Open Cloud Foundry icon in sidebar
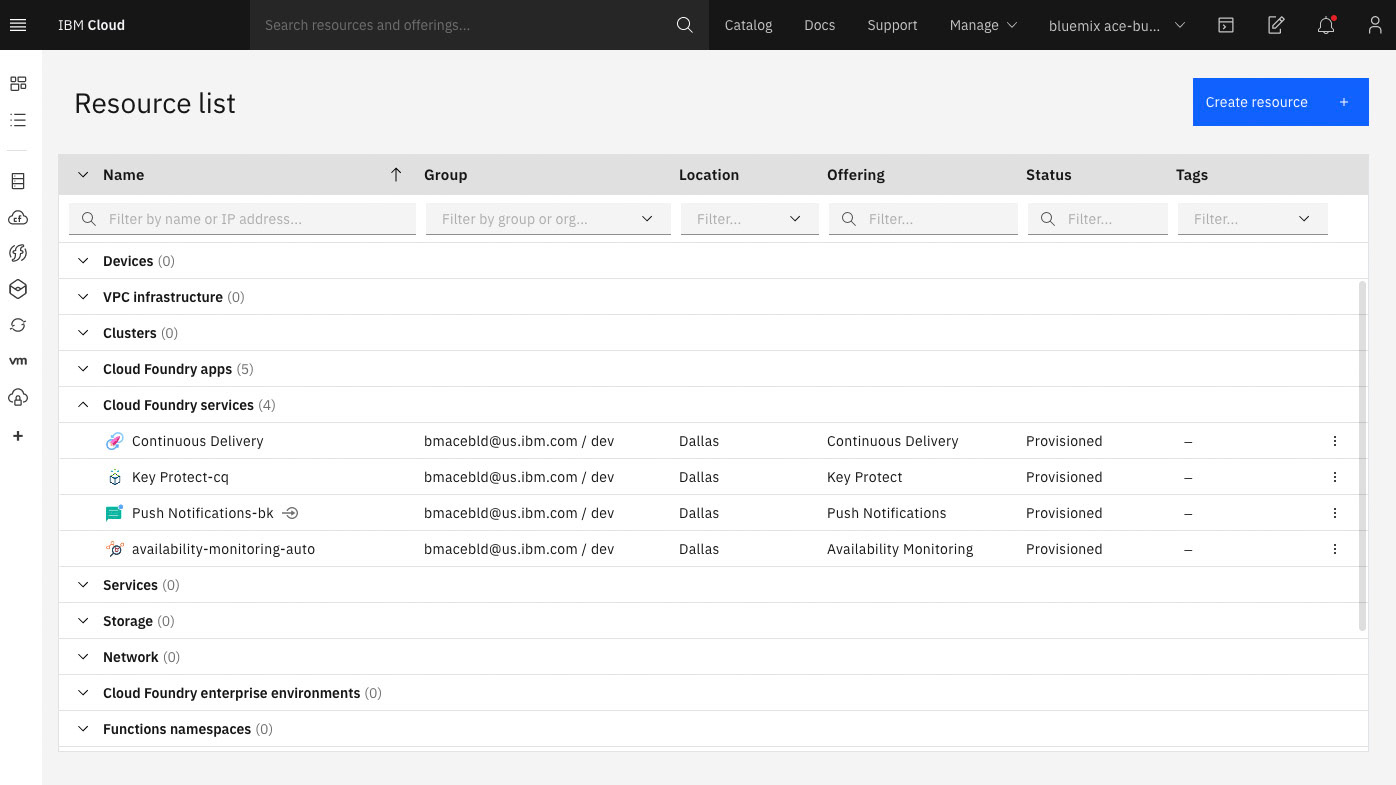Screen dimensions: 1396x785 click(18, 217)
